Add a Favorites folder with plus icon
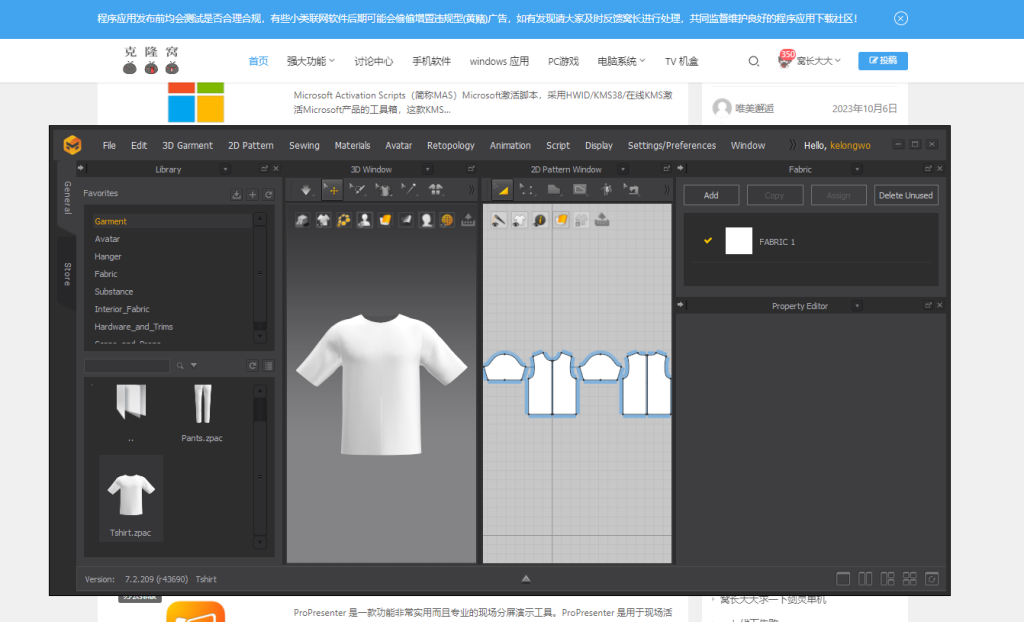The height and width of the screenshot is (622, 1024). [252, 195]
